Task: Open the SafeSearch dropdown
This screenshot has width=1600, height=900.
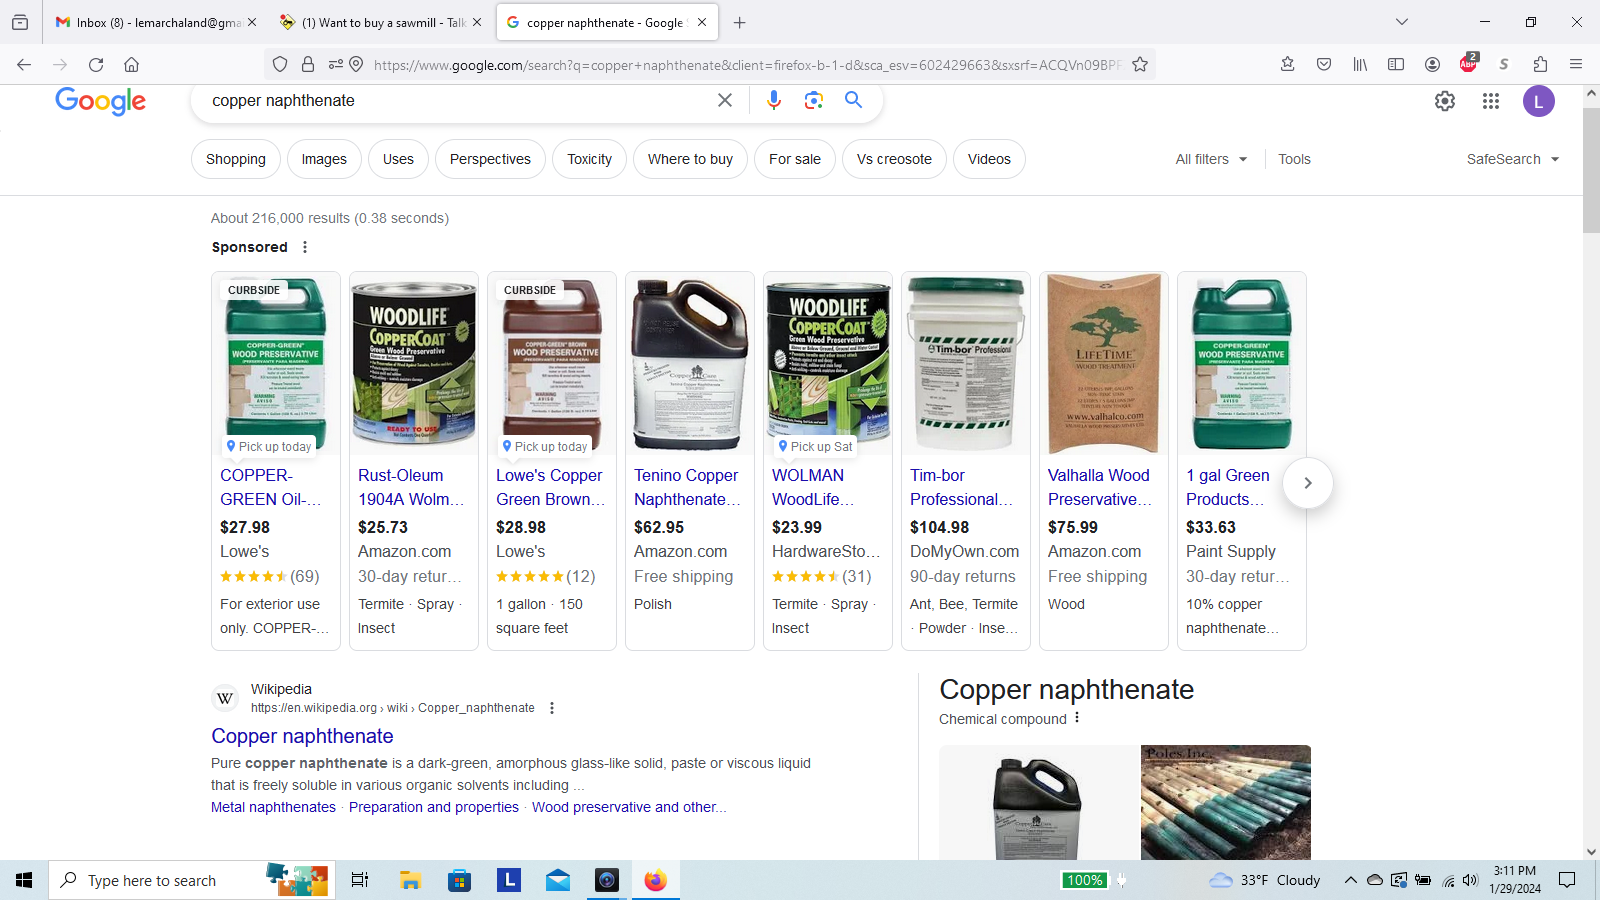Action: pyautogui.click(x=1512, y=159)
